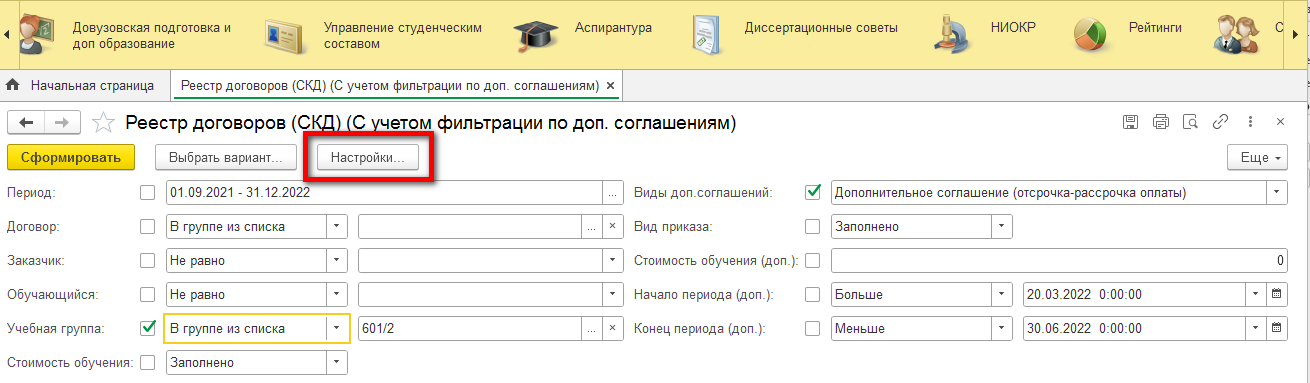Expand Вид приказа 'Заполнено' dropdown
This screenshot has width=1310, height=383.
(x=1002, y=226)
